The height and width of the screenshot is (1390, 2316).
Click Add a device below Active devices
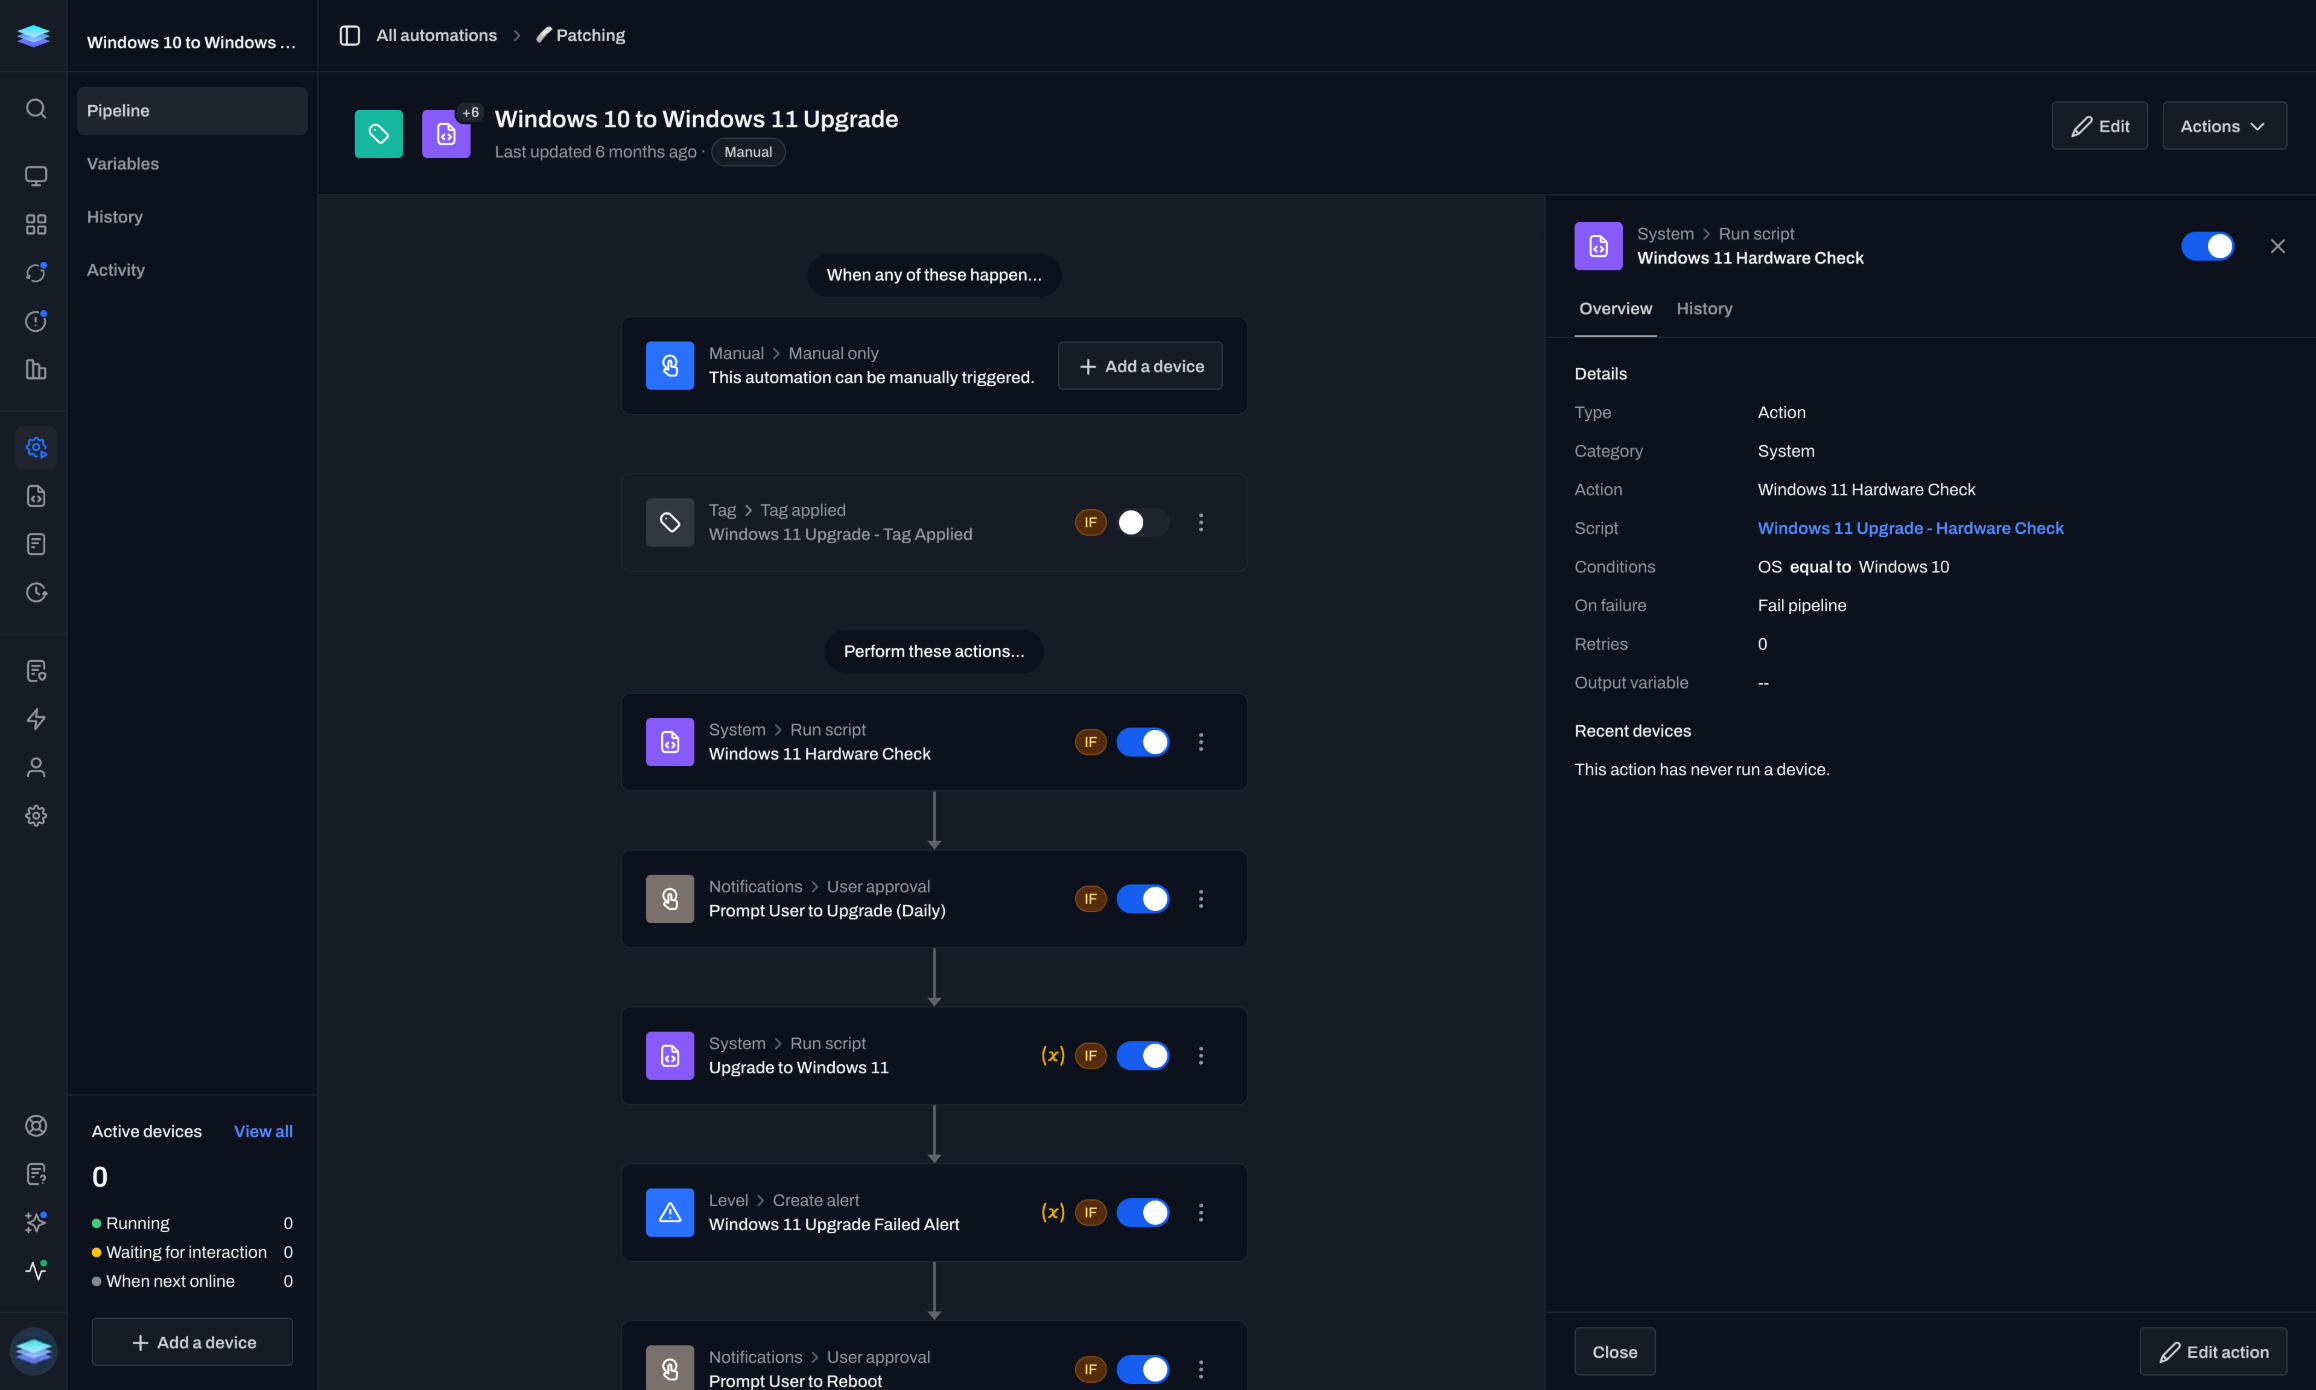click(192, 1342)
